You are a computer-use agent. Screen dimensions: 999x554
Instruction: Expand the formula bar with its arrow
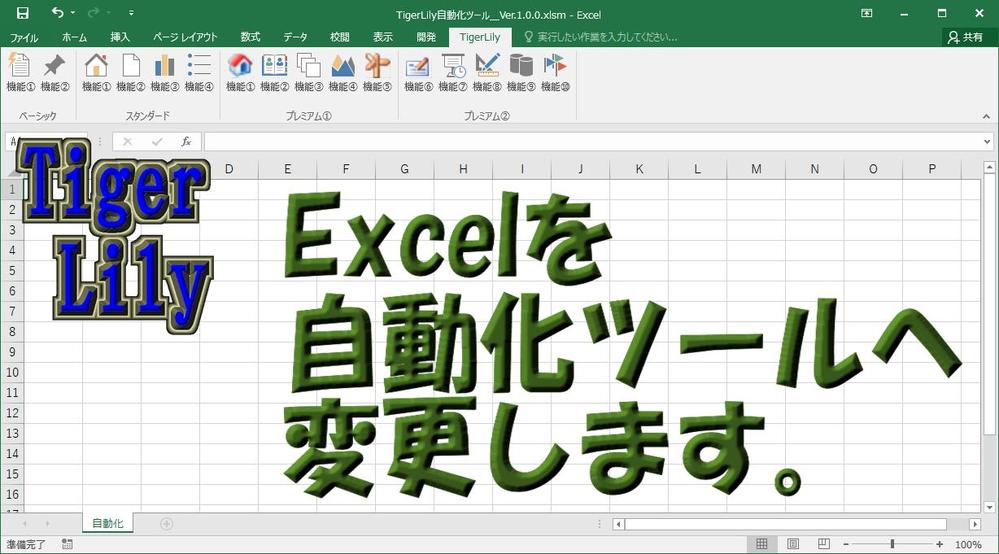987,141
